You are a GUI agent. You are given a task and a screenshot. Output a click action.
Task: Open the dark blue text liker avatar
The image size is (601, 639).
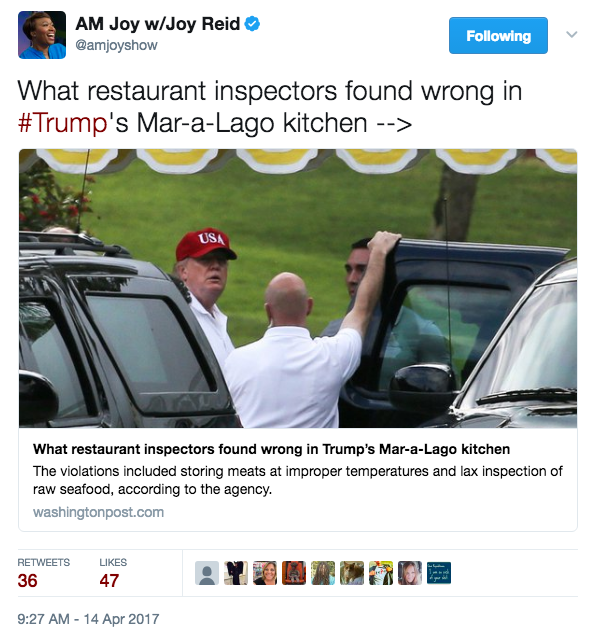tap(439, 573)
